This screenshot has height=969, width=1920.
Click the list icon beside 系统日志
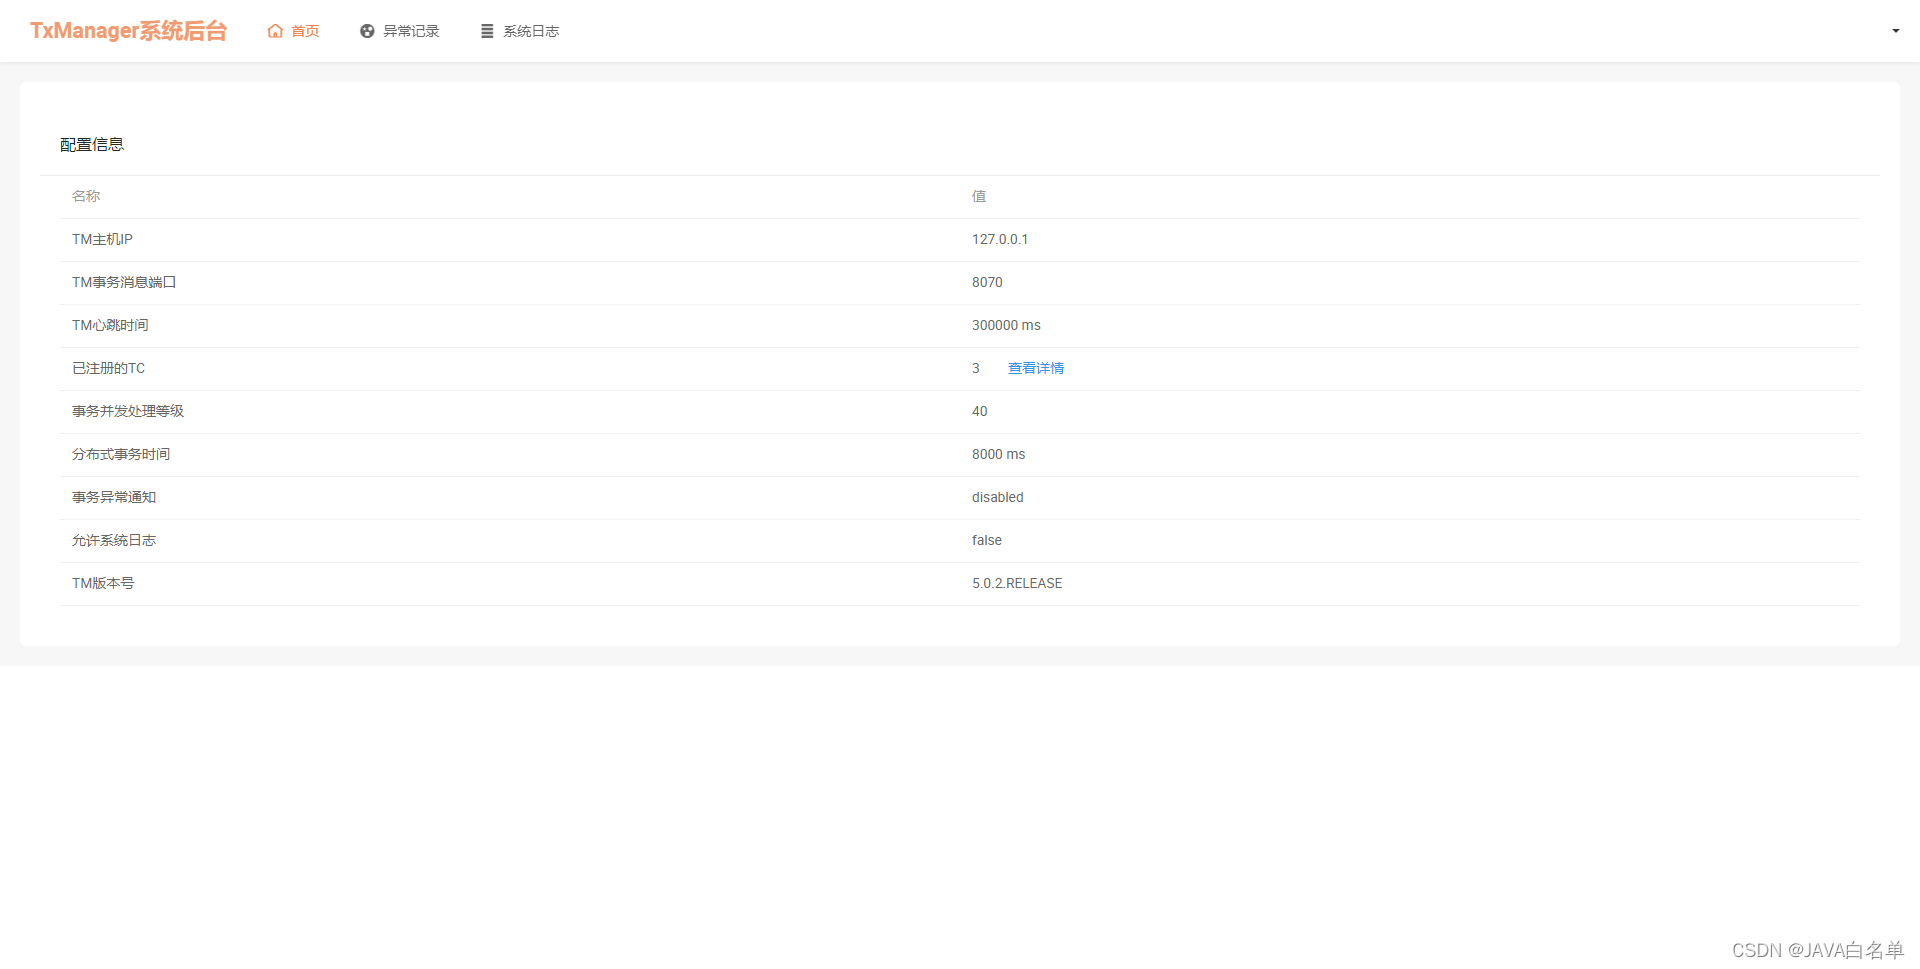tap(487, 31)
